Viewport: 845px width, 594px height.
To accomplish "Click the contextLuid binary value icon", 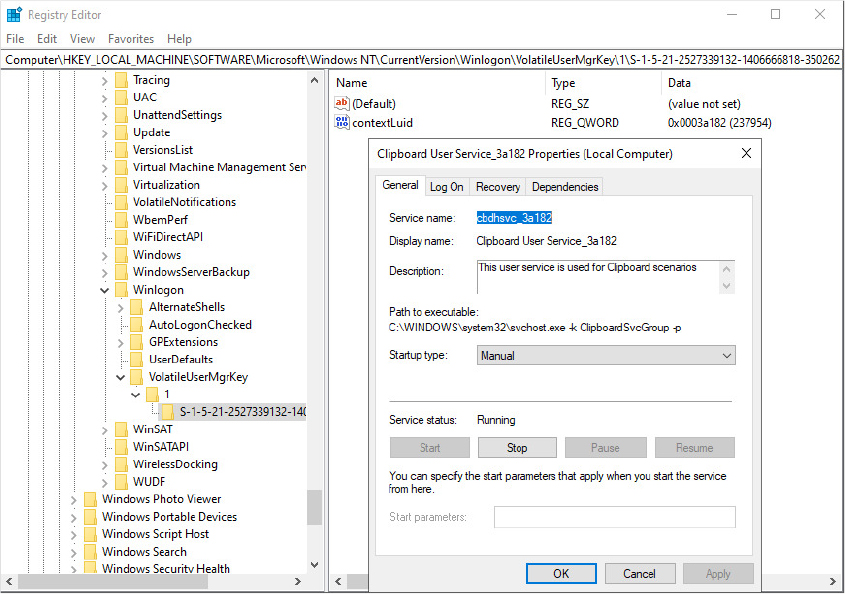I will pos(342,122).
